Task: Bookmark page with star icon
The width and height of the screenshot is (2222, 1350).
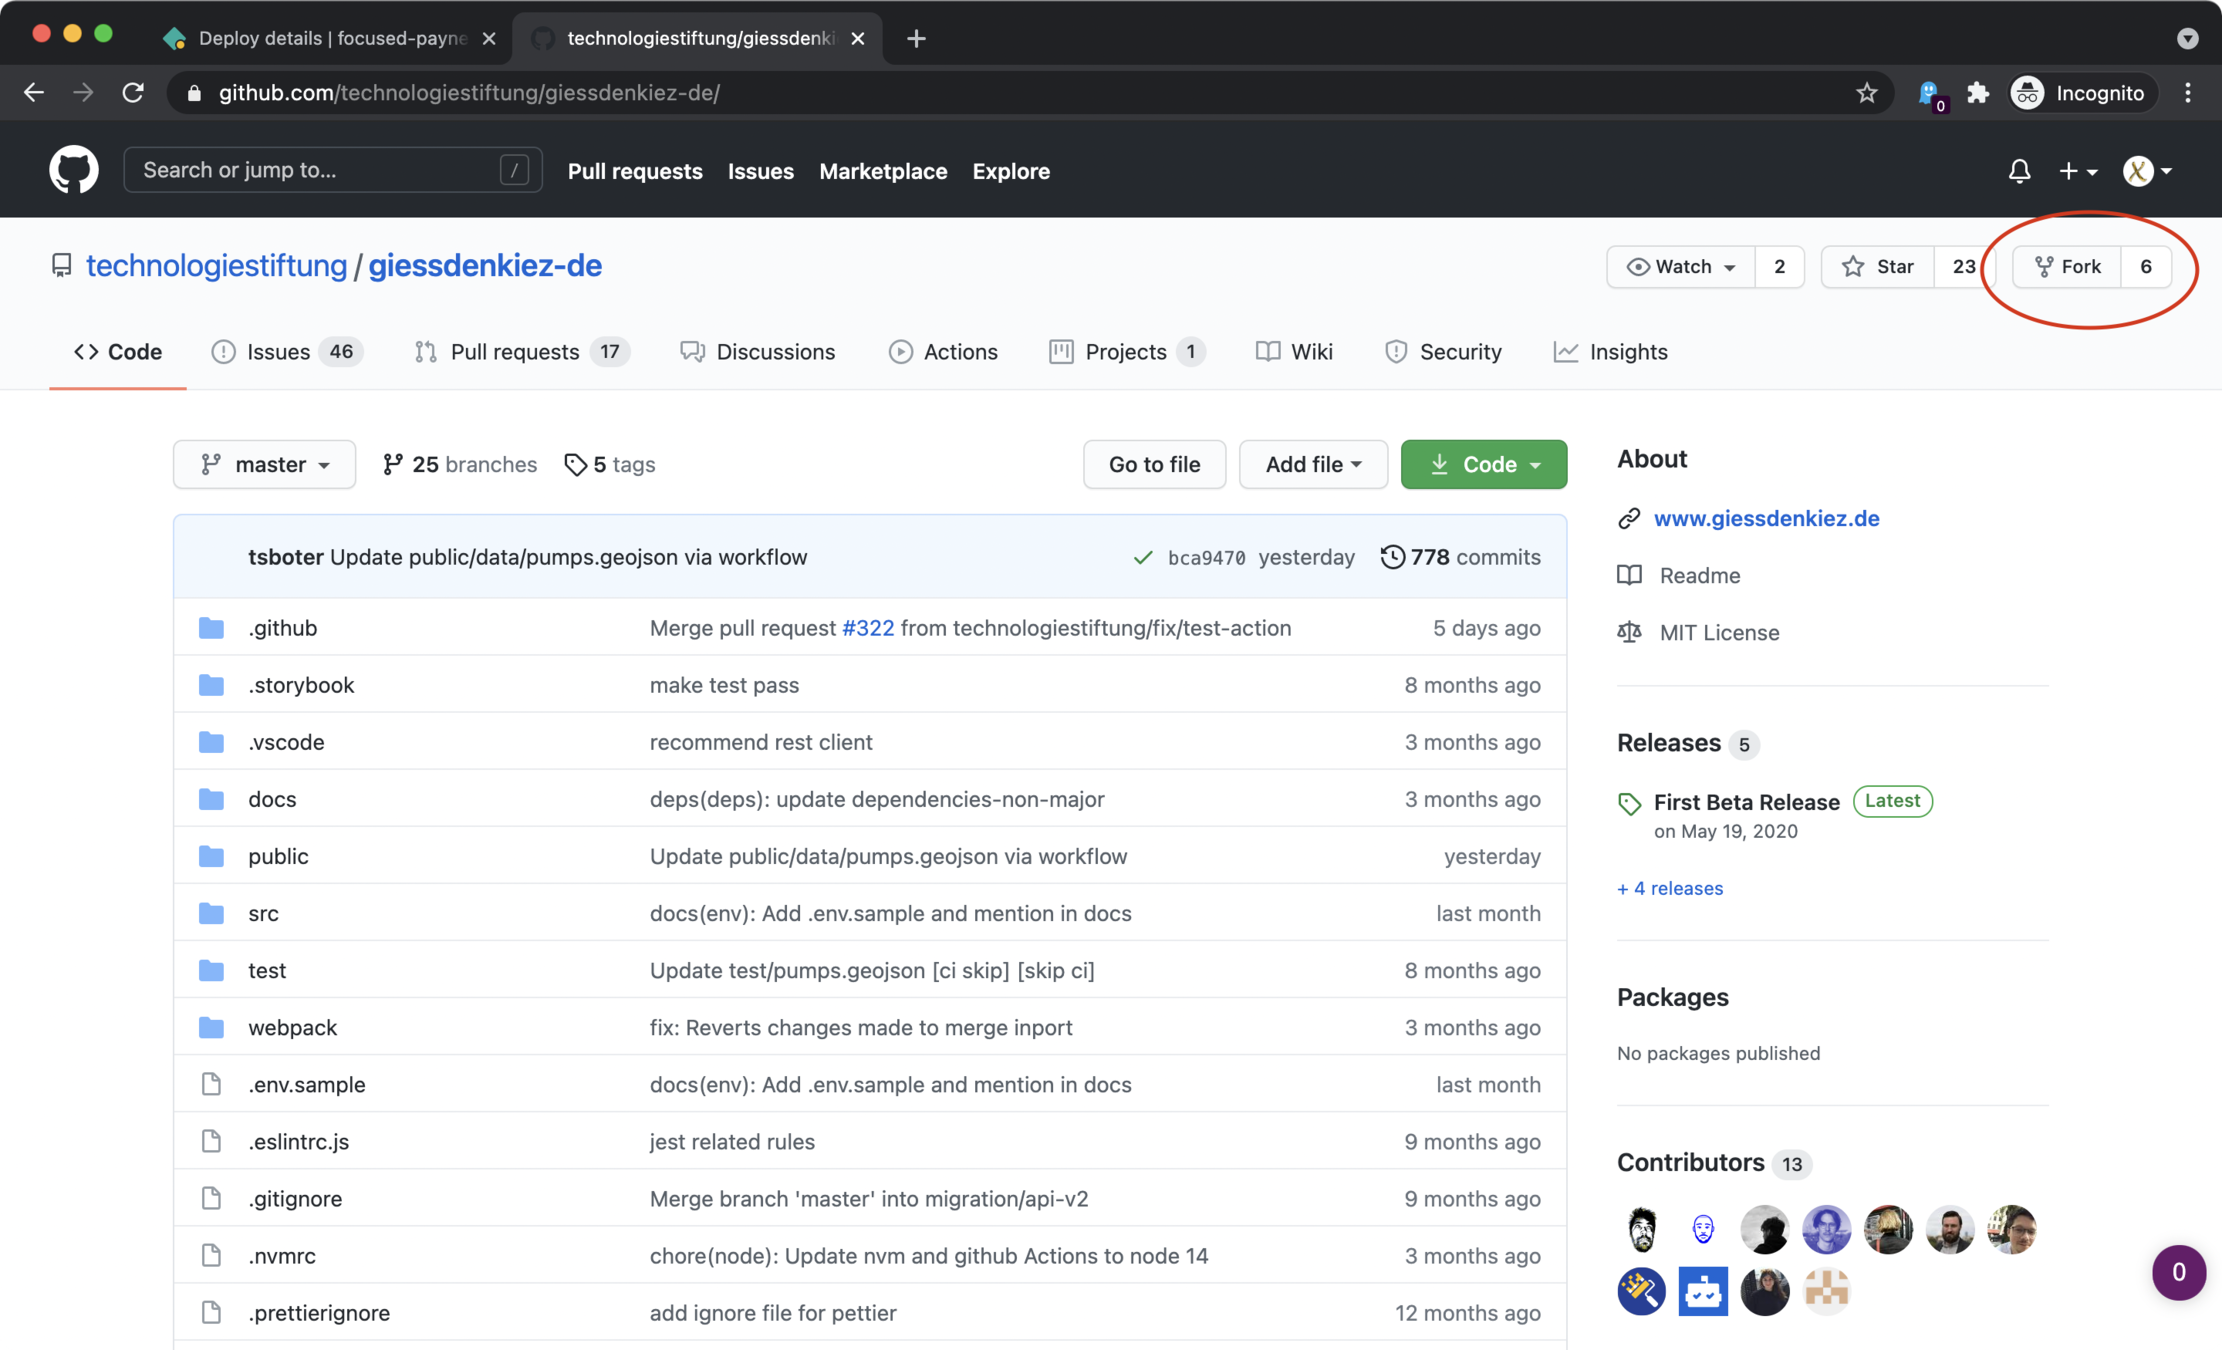Action: [x=1866, y=93]
